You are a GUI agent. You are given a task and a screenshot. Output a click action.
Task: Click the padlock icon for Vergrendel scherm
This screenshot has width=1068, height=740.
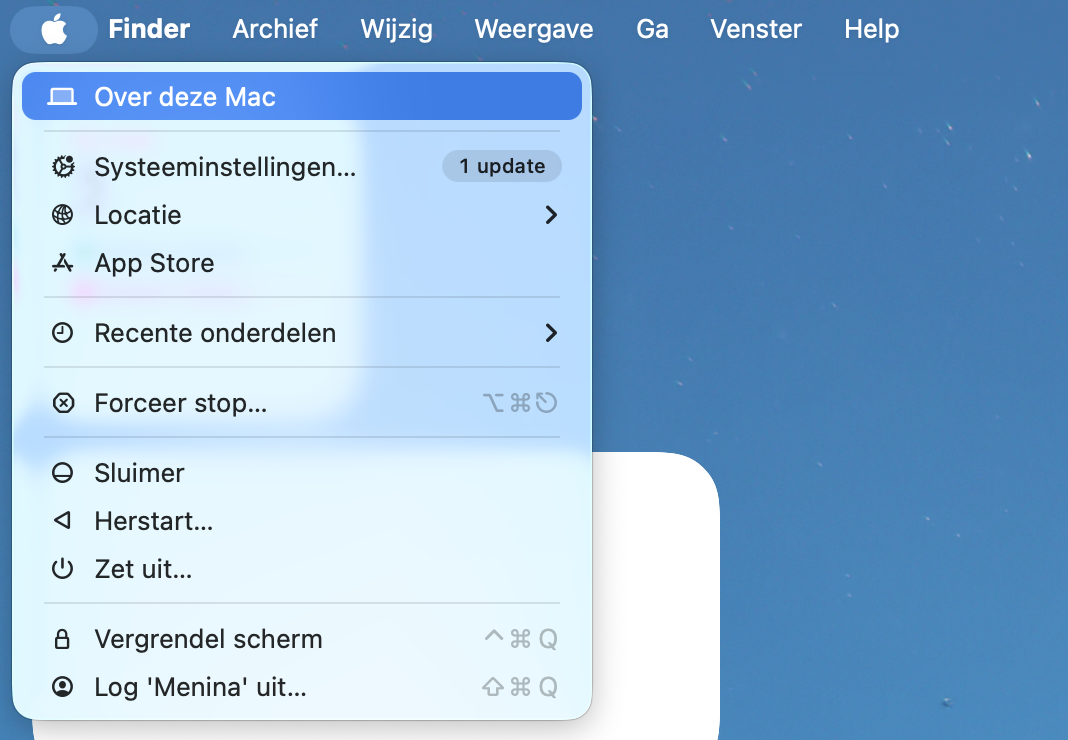[62, 639]
